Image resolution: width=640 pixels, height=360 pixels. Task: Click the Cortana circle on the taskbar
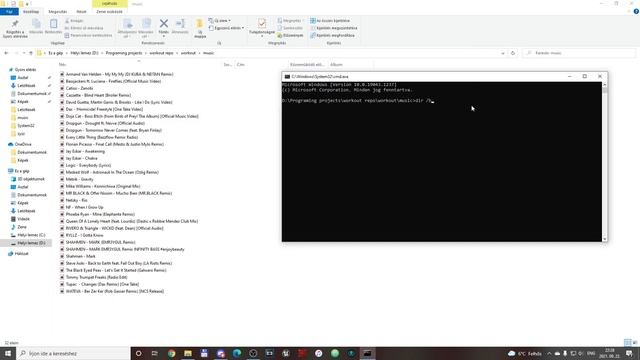(x=138, y=353)
